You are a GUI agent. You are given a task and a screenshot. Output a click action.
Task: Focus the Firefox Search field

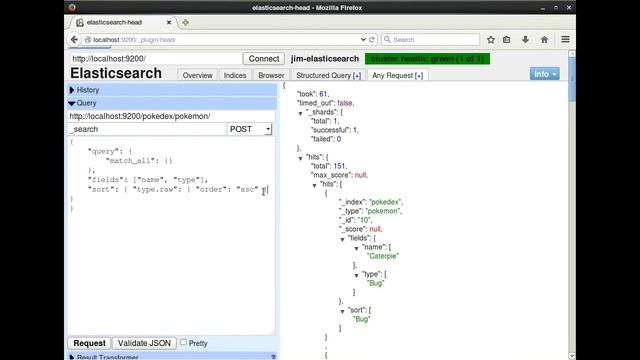431,40
